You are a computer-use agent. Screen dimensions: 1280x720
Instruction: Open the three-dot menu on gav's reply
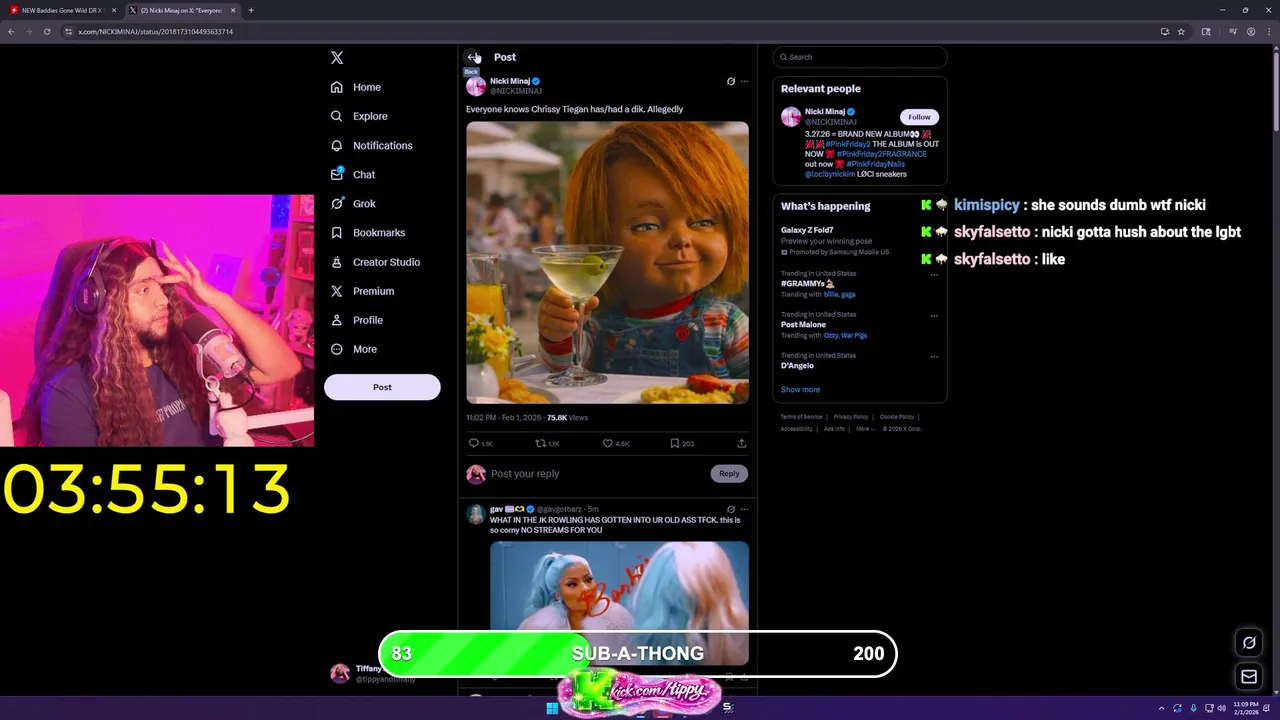[x=744, y=509]
